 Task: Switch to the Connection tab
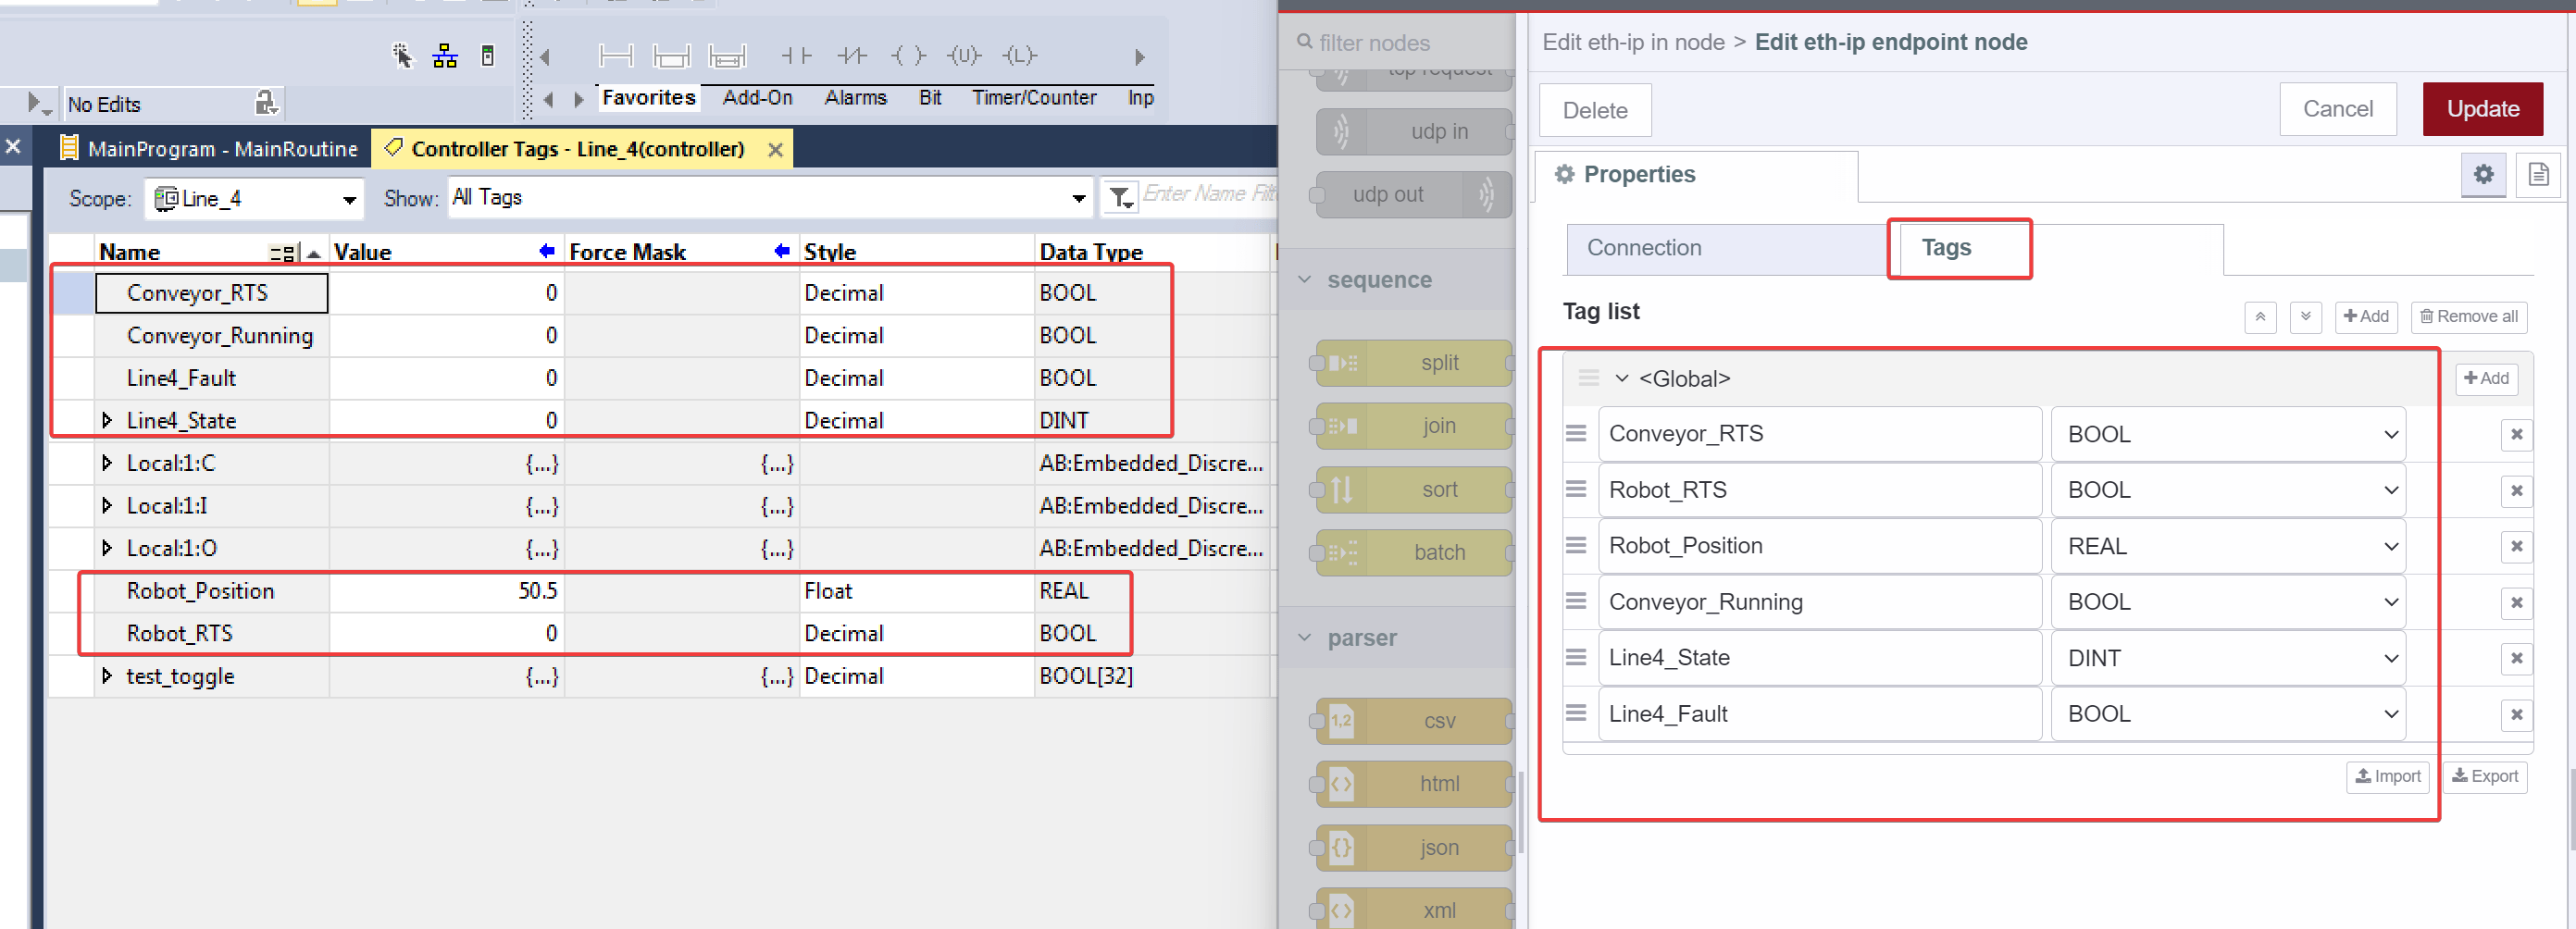[x=1644, y=248]
